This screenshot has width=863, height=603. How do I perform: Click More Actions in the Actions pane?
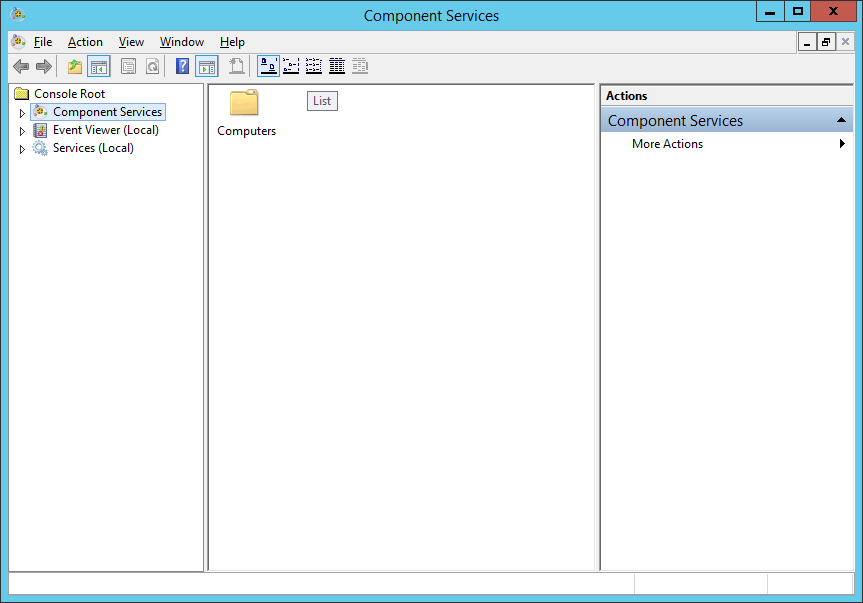coord(667,144)
